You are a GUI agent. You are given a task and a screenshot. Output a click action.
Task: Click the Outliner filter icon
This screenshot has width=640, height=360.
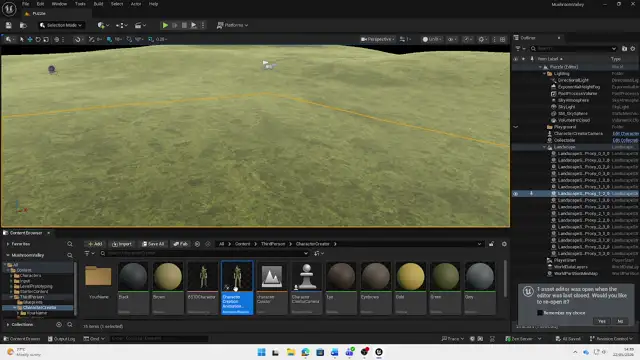click(x=519, y=49)
